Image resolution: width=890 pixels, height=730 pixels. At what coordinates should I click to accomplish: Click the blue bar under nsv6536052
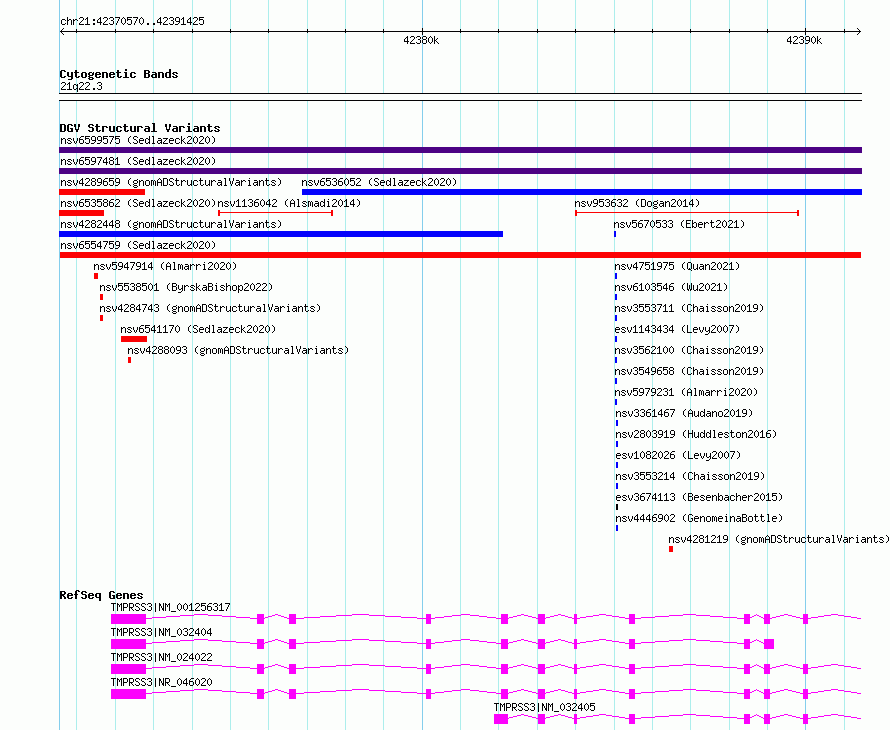(582, 192)
